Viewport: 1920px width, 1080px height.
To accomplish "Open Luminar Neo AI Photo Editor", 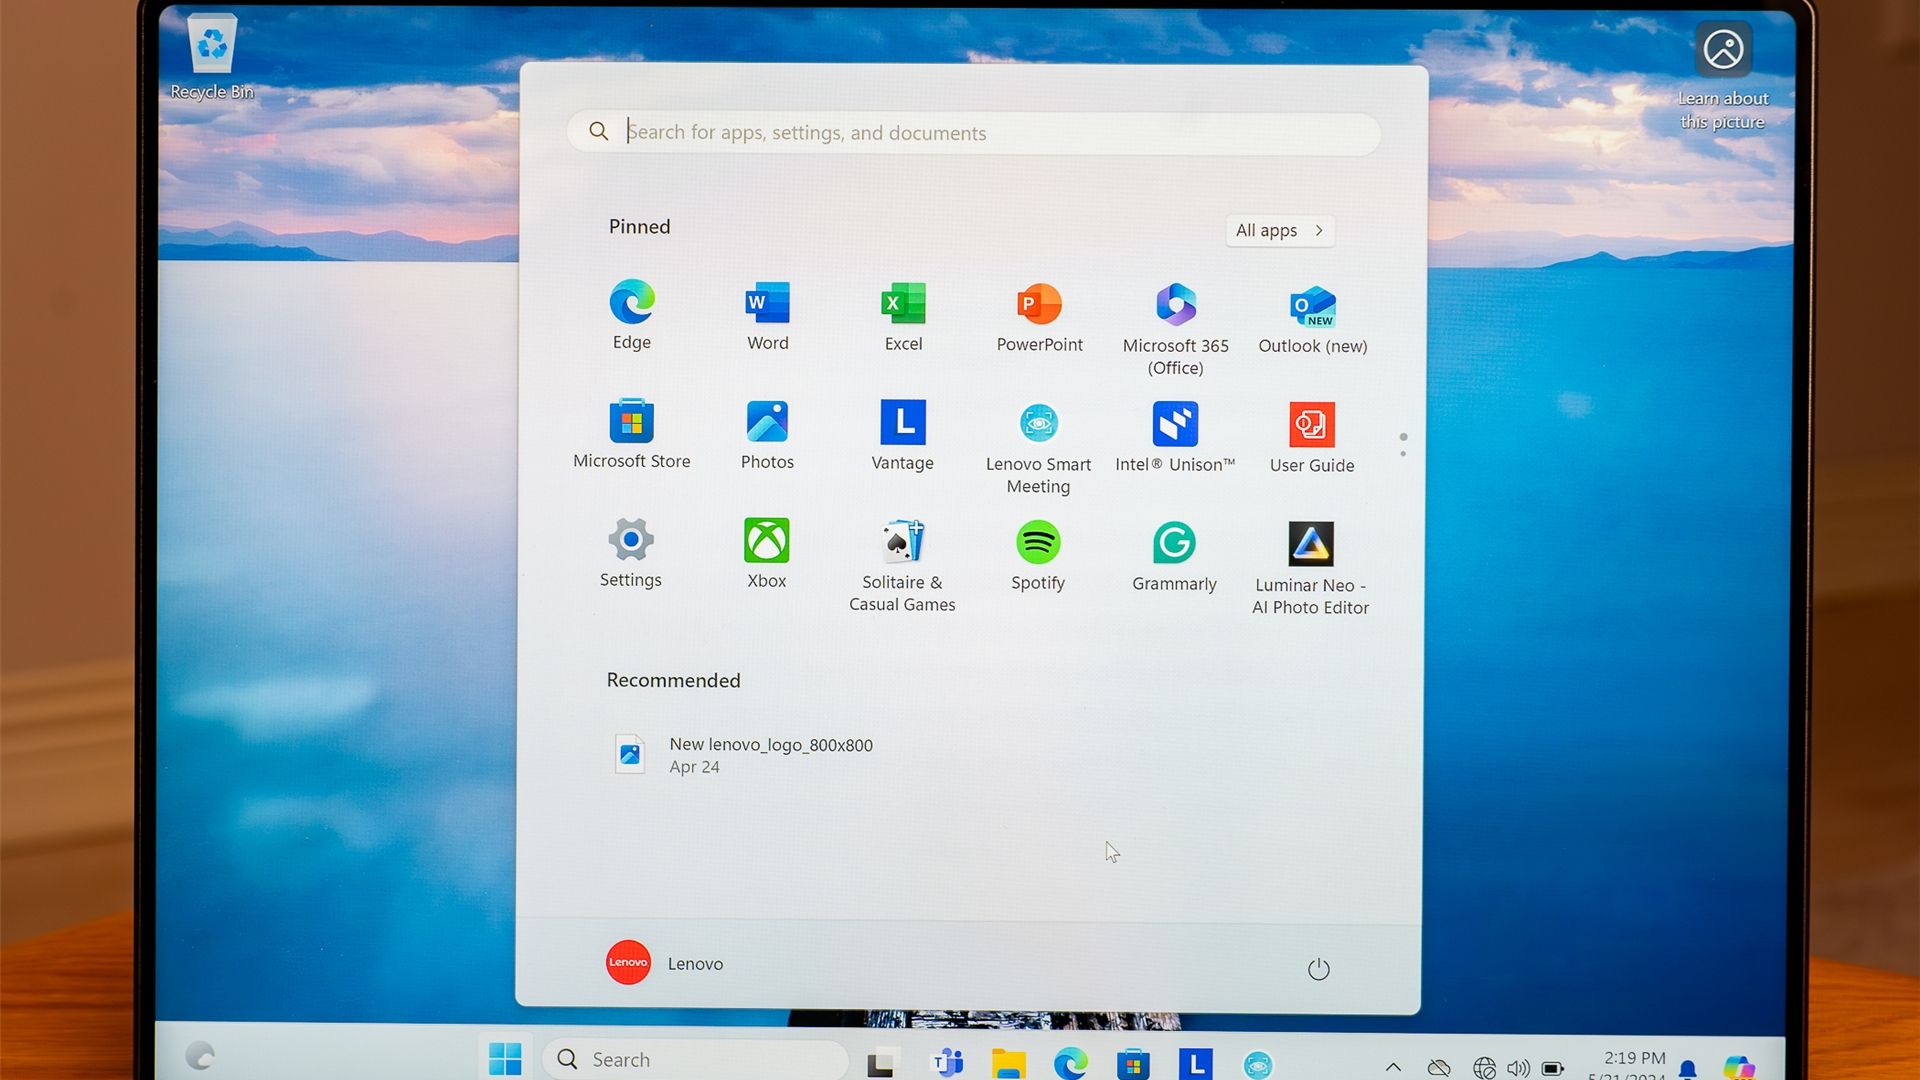I will pos(1311,542).
